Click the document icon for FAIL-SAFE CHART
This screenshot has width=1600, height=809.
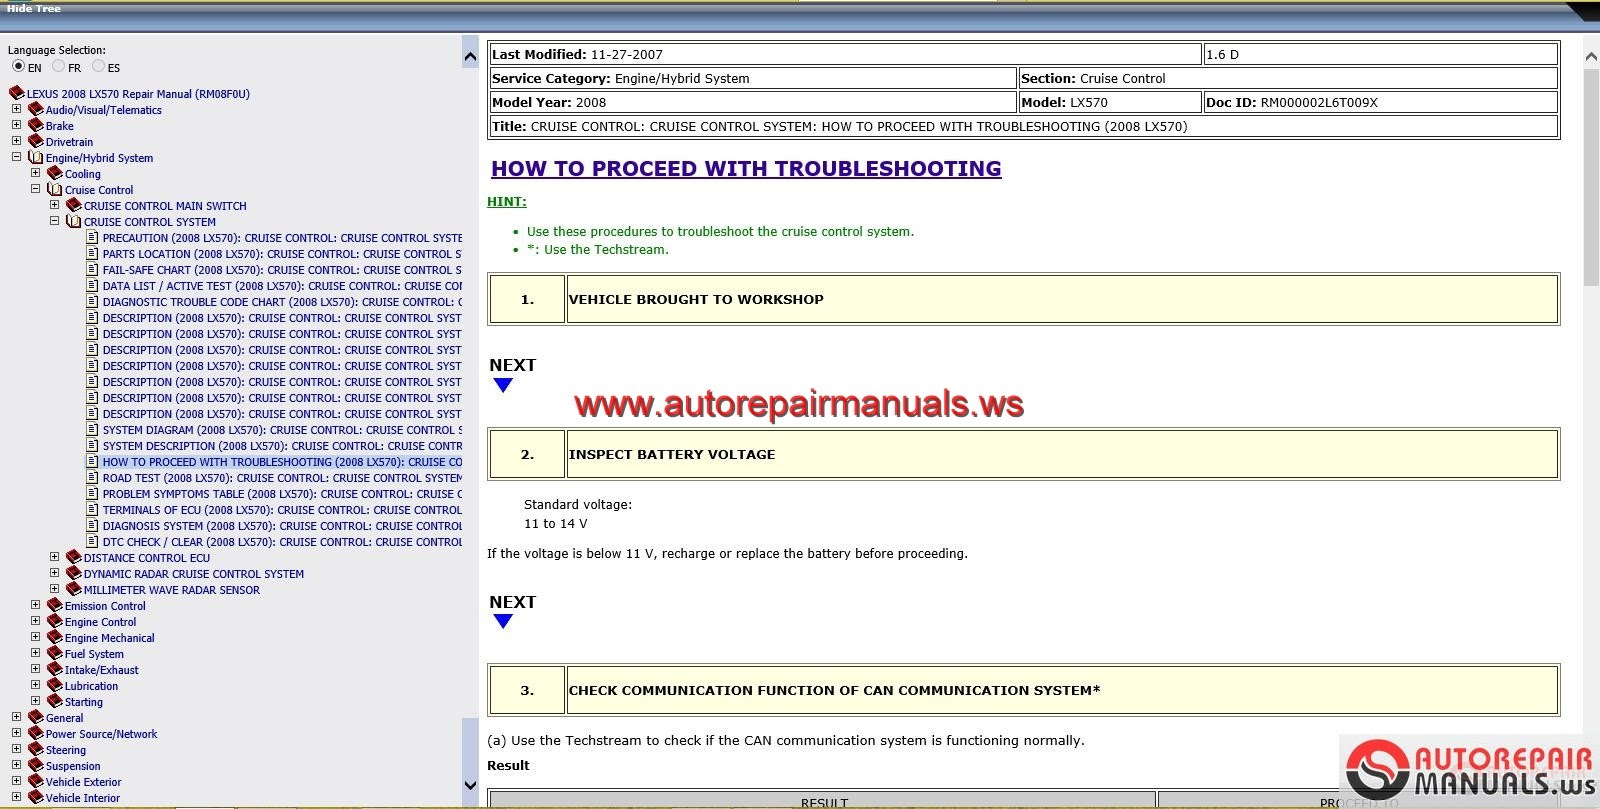pos(92,269)
